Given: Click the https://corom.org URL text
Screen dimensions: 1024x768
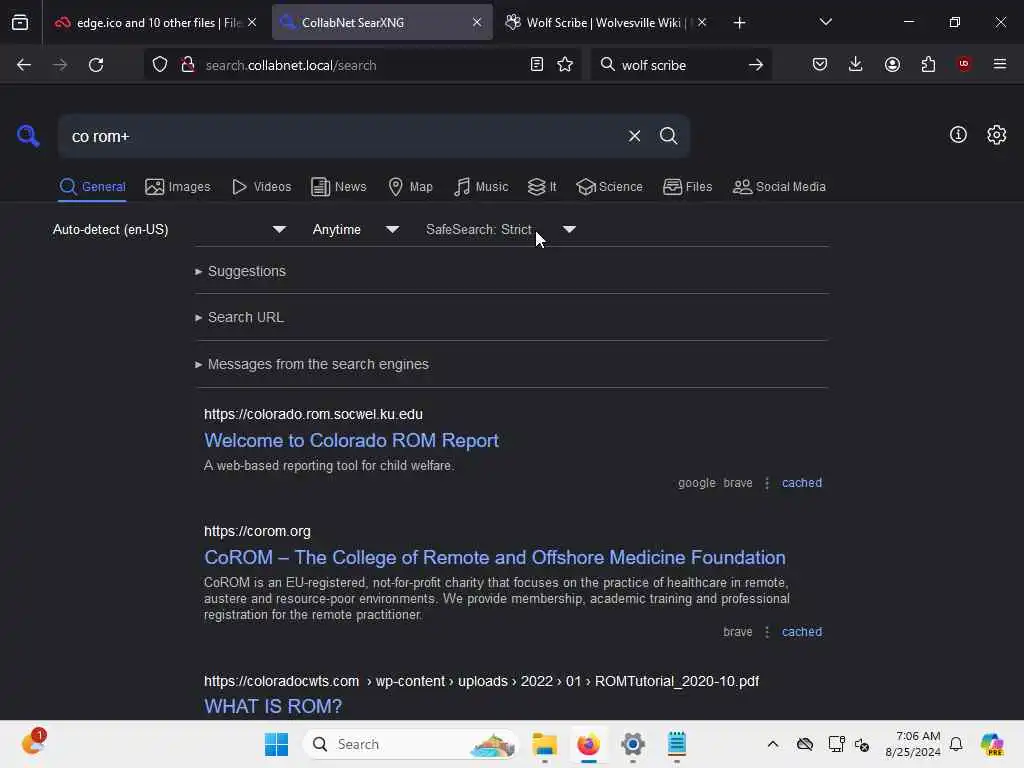Looking at the screenshot, I should click(x=257, y=532).
